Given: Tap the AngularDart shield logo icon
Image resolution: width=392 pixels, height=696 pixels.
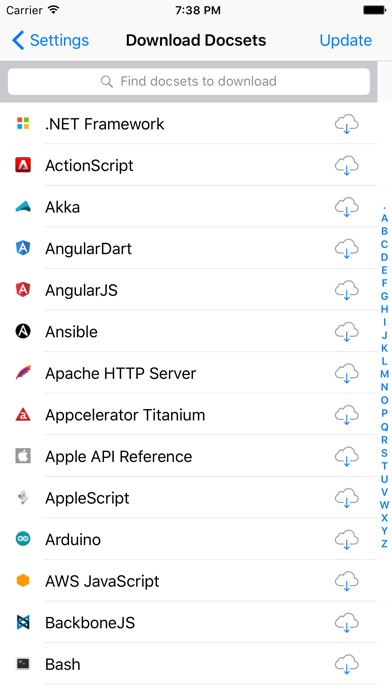Looking at the screenshot, I should 23,248.
